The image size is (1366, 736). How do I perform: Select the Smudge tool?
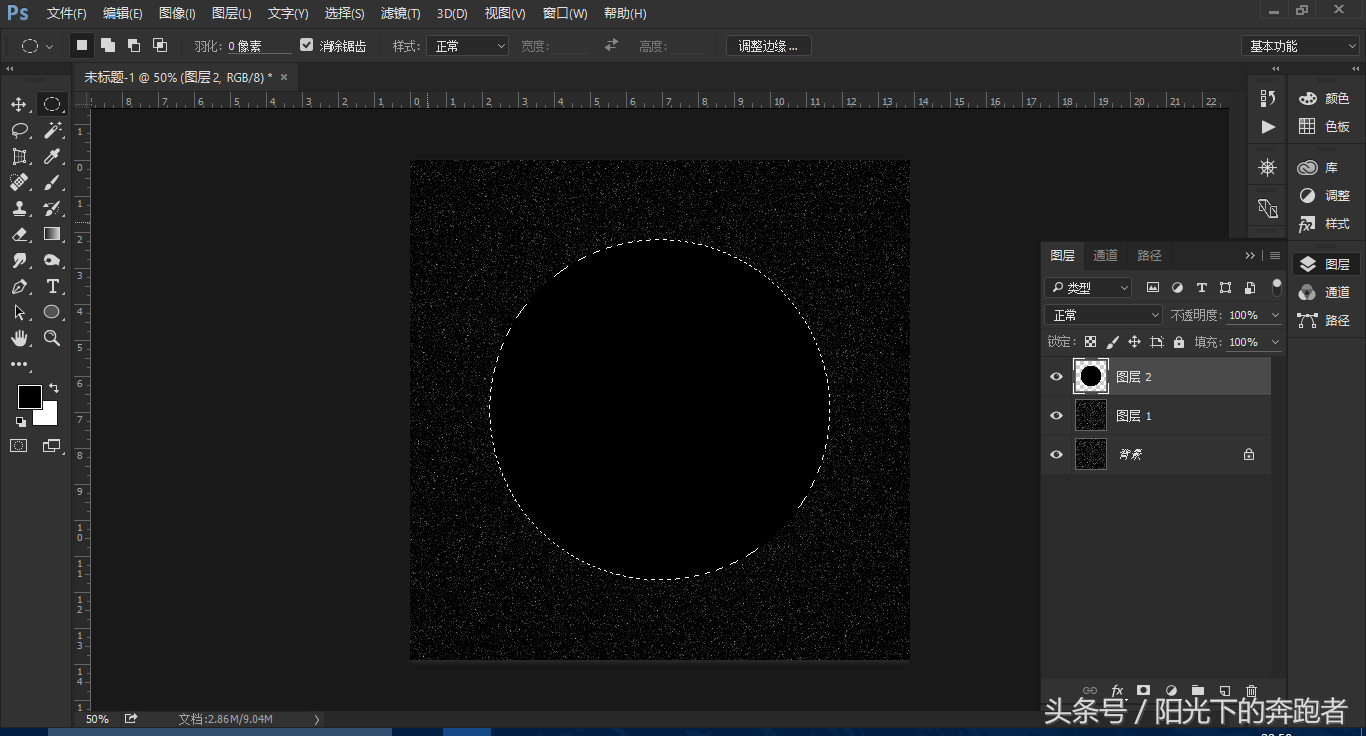tap(19, 260)
